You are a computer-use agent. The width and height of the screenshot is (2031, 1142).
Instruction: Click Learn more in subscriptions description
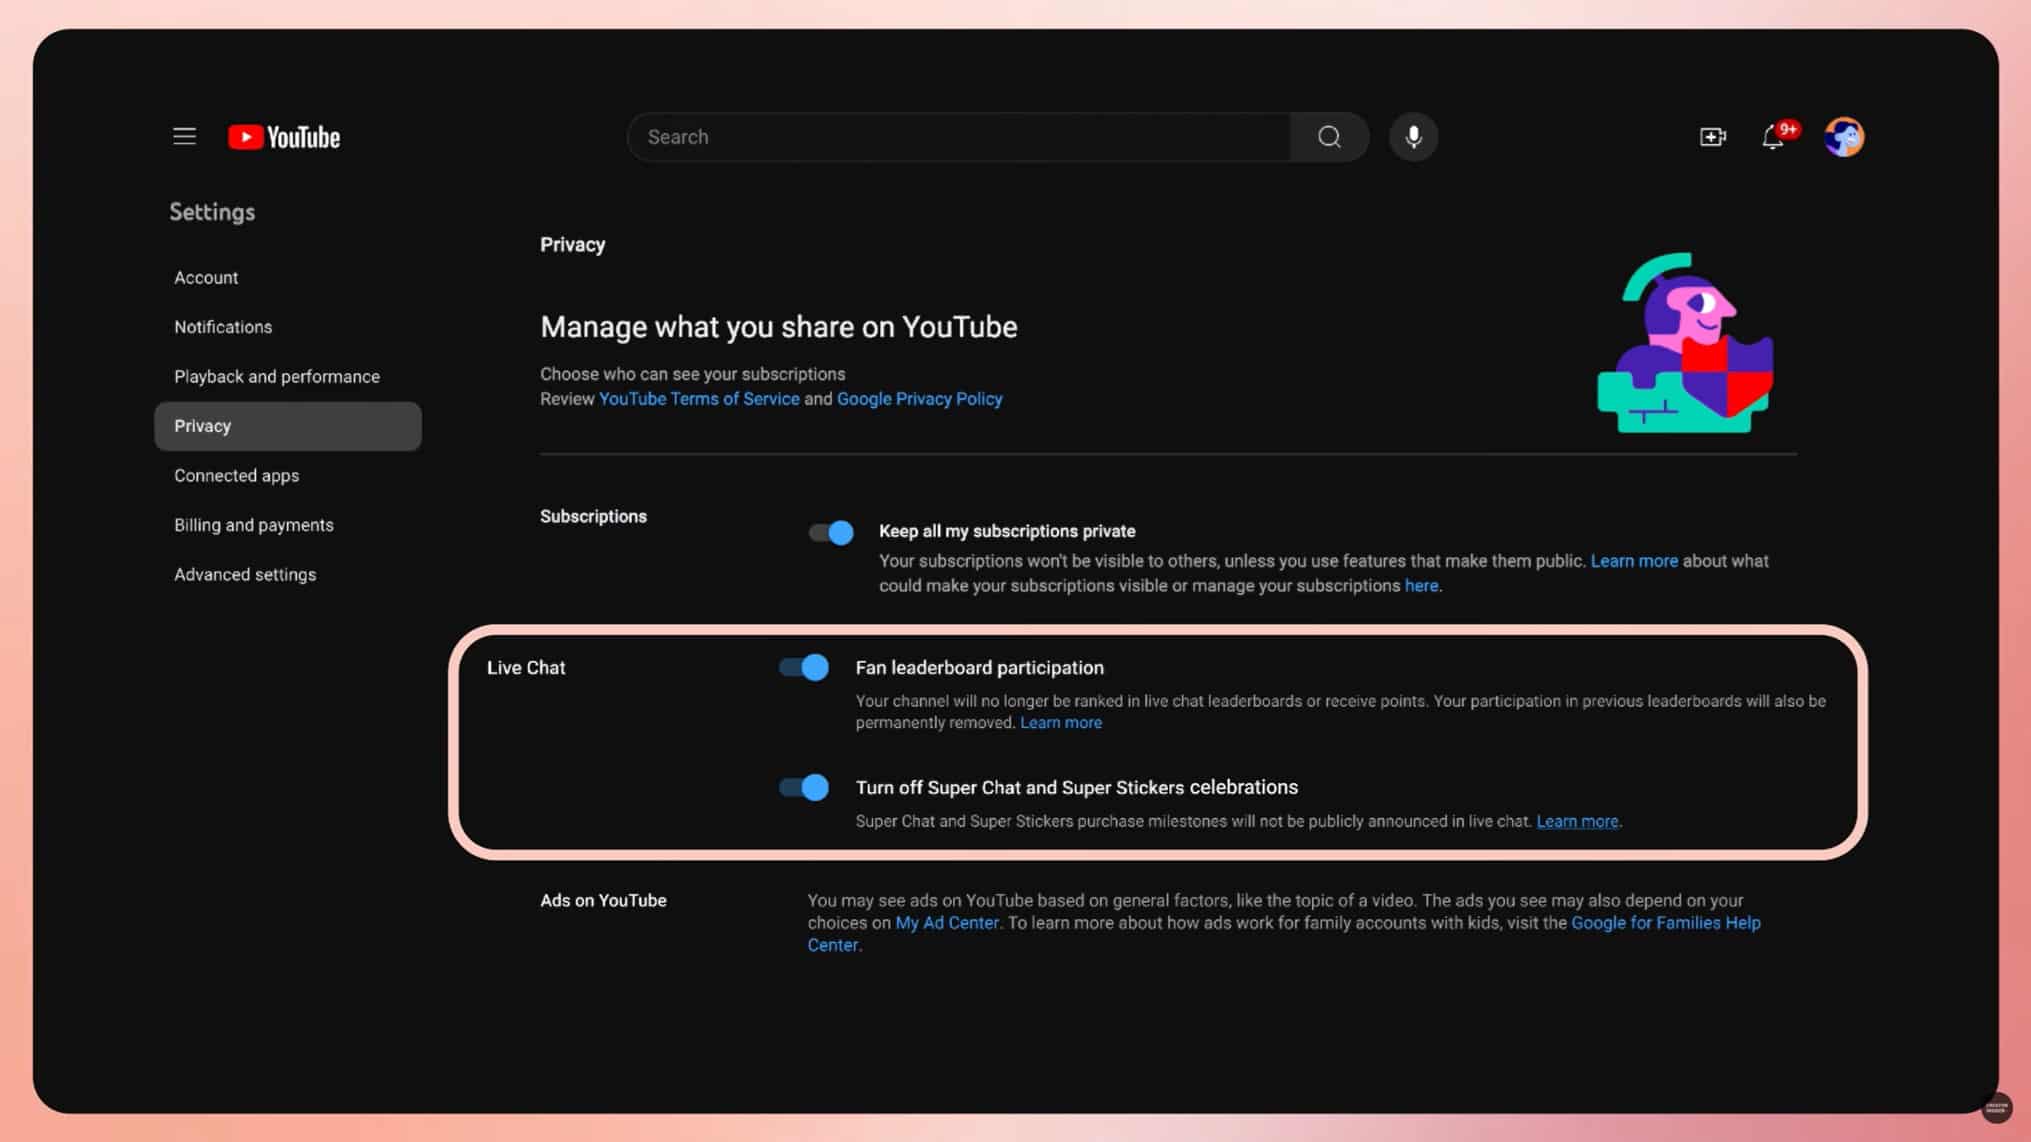pos(1634,561)
